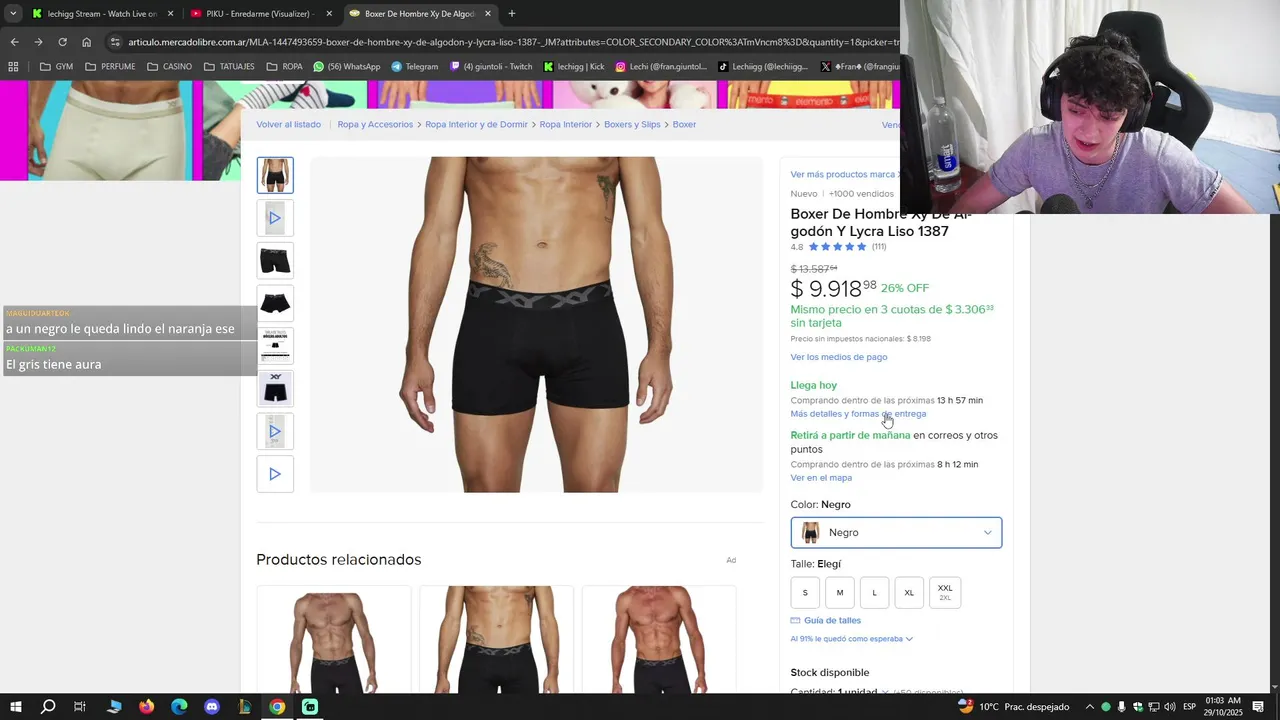Select size S

pyautogui.click(x=805, y=592)
